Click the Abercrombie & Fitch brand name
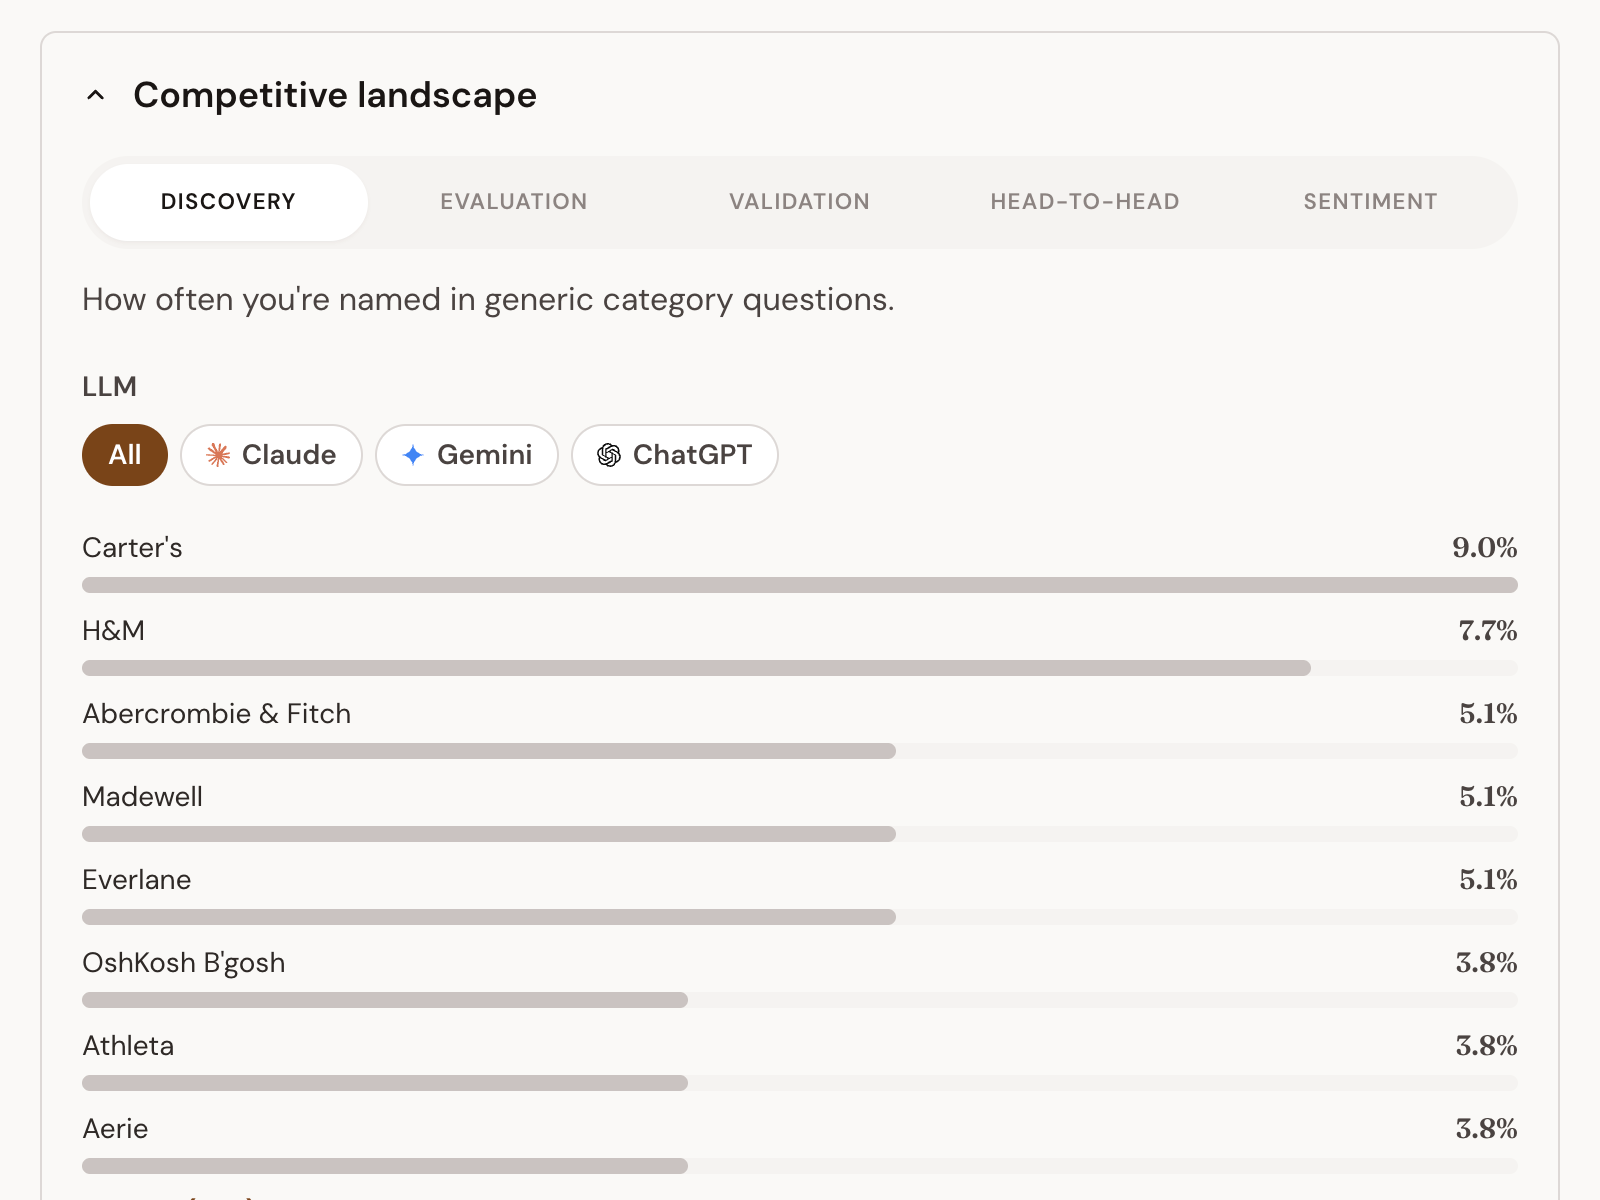Image resolution: width=1600 pixels, height=1200 pixels. [x=217, y=714]
